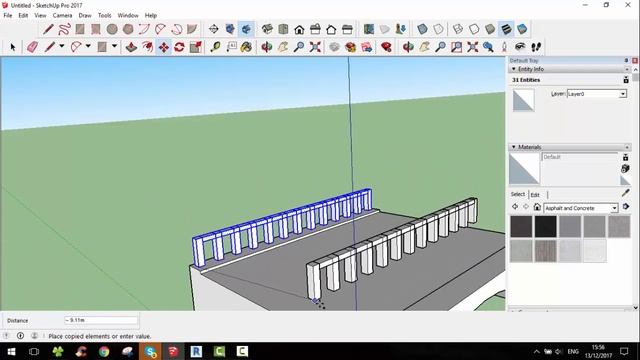640x360 pixels.
Task: Collapse the Entity Info panel
Action: 514,69
